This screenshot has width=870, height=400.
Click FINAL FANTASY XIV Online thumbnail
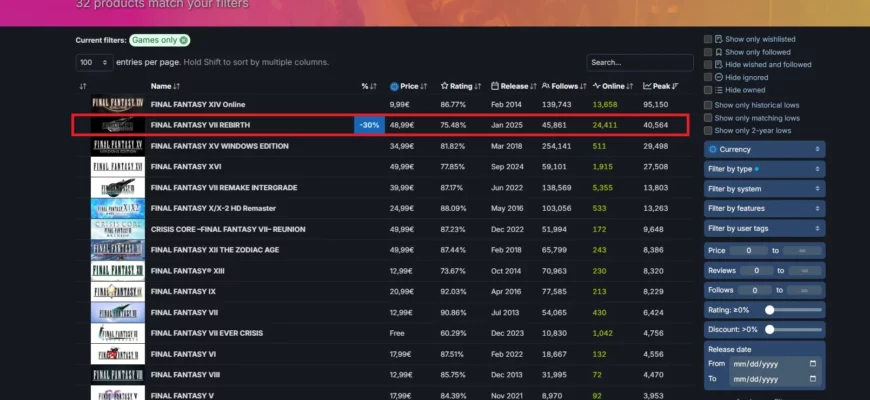(x=118, y=104)
